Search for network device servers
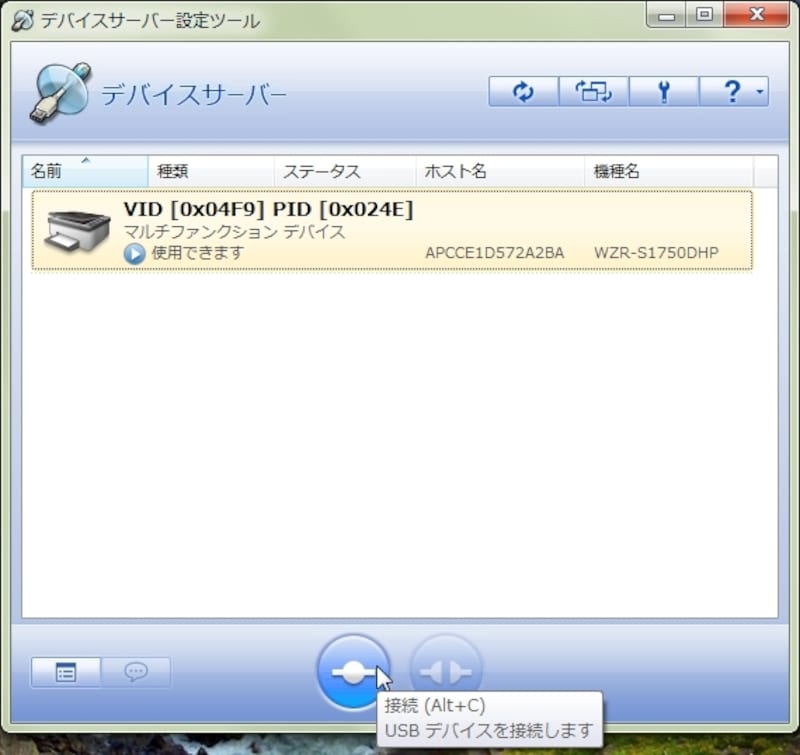 (593, 91)
